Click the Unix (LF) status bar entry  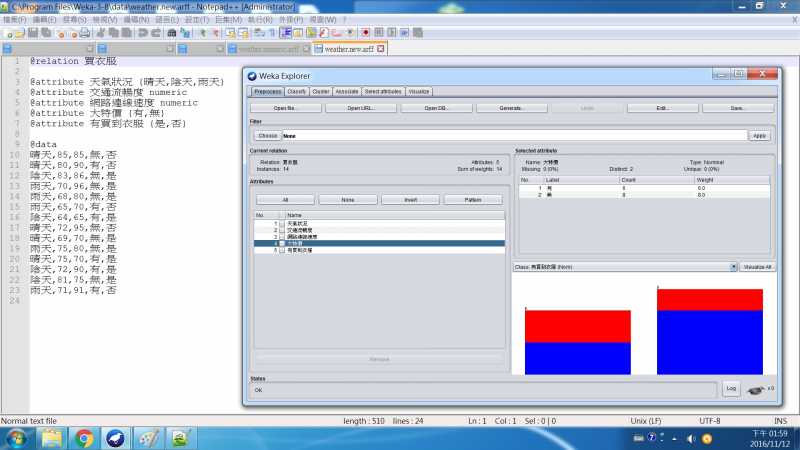646,421
